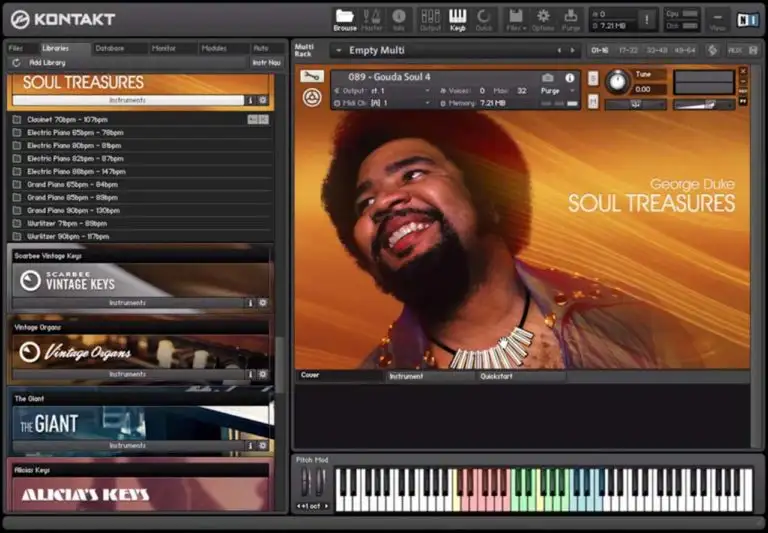Open the Files menu disk icon
Viewport: 768px width, 533px height.
(x=515, y=20)
